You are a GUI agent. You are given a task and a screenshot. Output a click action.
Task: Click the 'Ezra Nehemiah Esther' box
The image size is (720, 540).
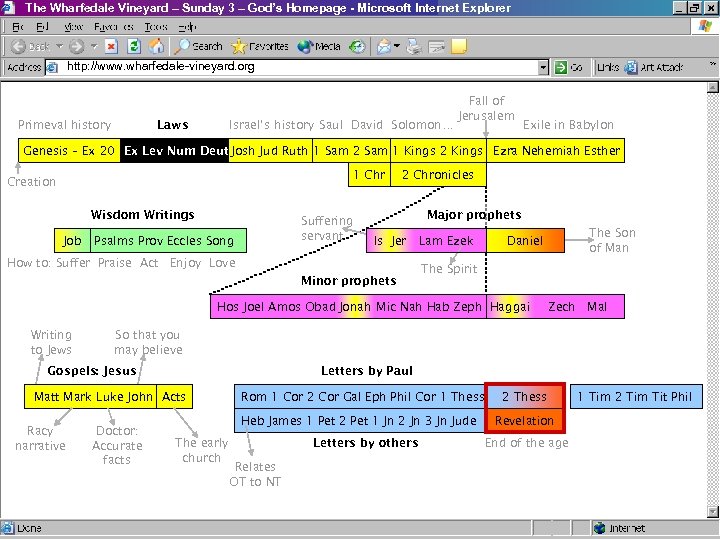click(556, 150)
